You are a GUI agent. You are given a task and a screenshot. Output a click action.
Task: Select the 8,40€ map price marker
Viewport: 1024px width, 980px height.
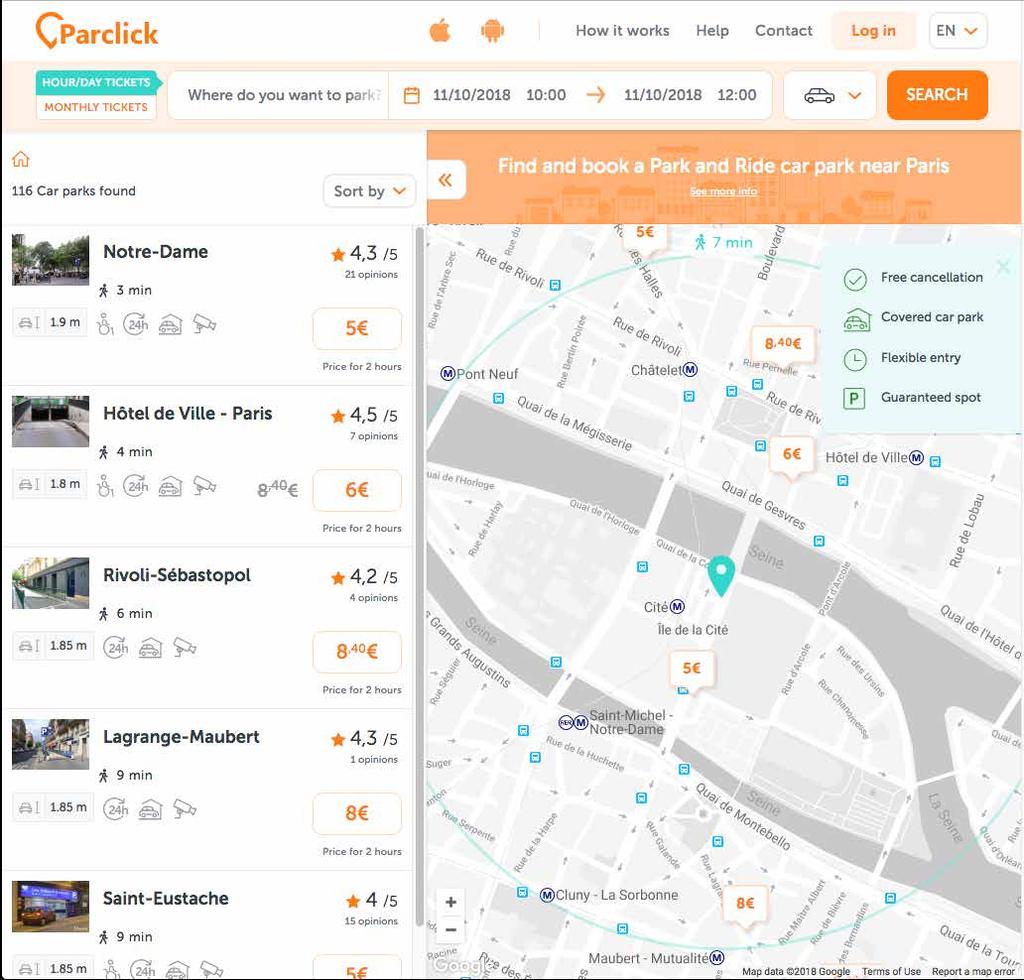(x=783, y=344)
